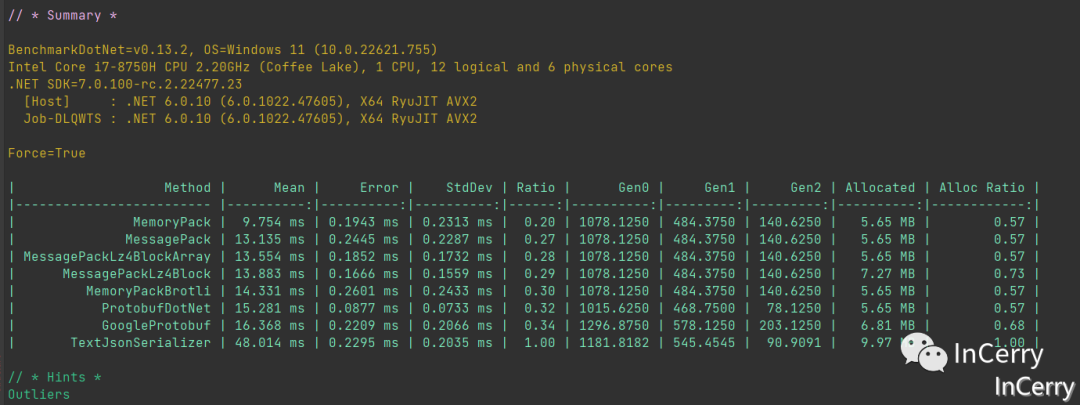The height and width of the screenshot is (405, 1080).
Task: Click the 0.73 alloc ratio value
Action: pos(1009,274)
